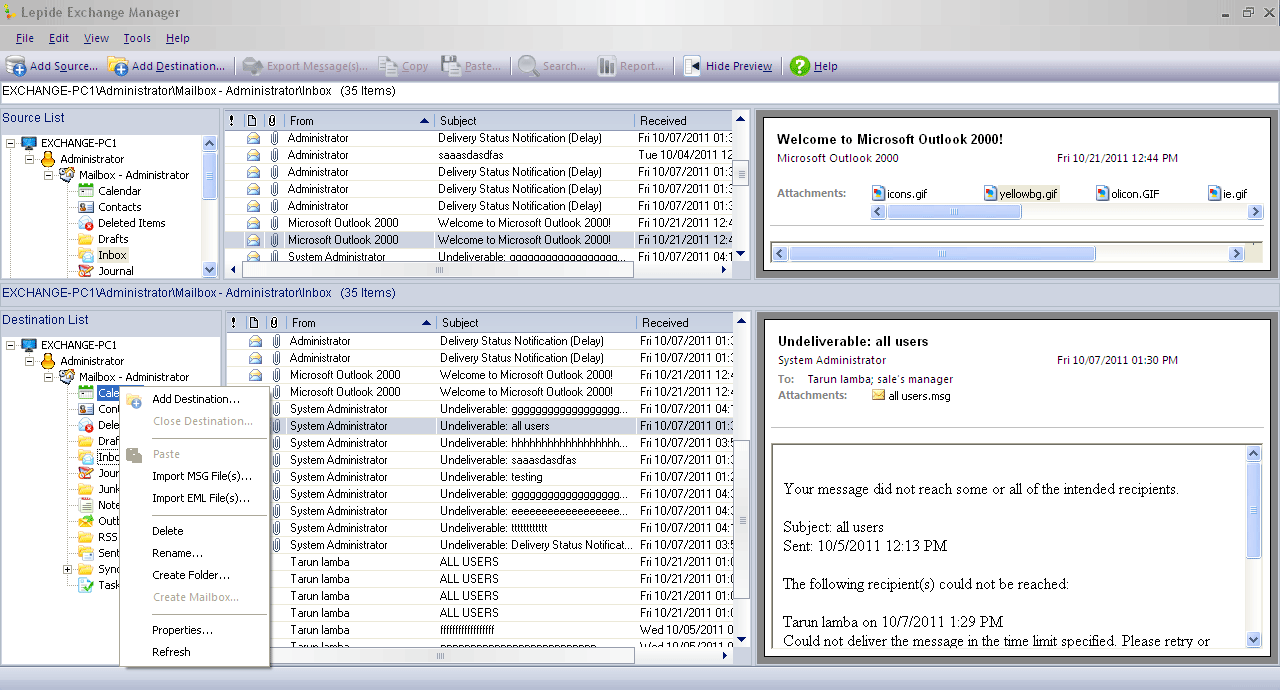This screenshot has width=1280, height=690.
Task: Click the Hide Preview toolbar icon
Action: point(692,66)
